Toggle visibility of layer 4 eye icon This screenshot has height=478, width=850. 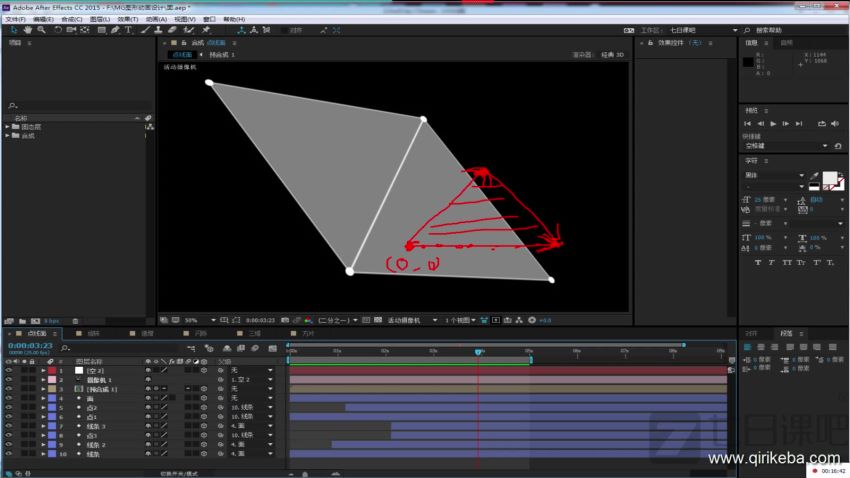9,398
